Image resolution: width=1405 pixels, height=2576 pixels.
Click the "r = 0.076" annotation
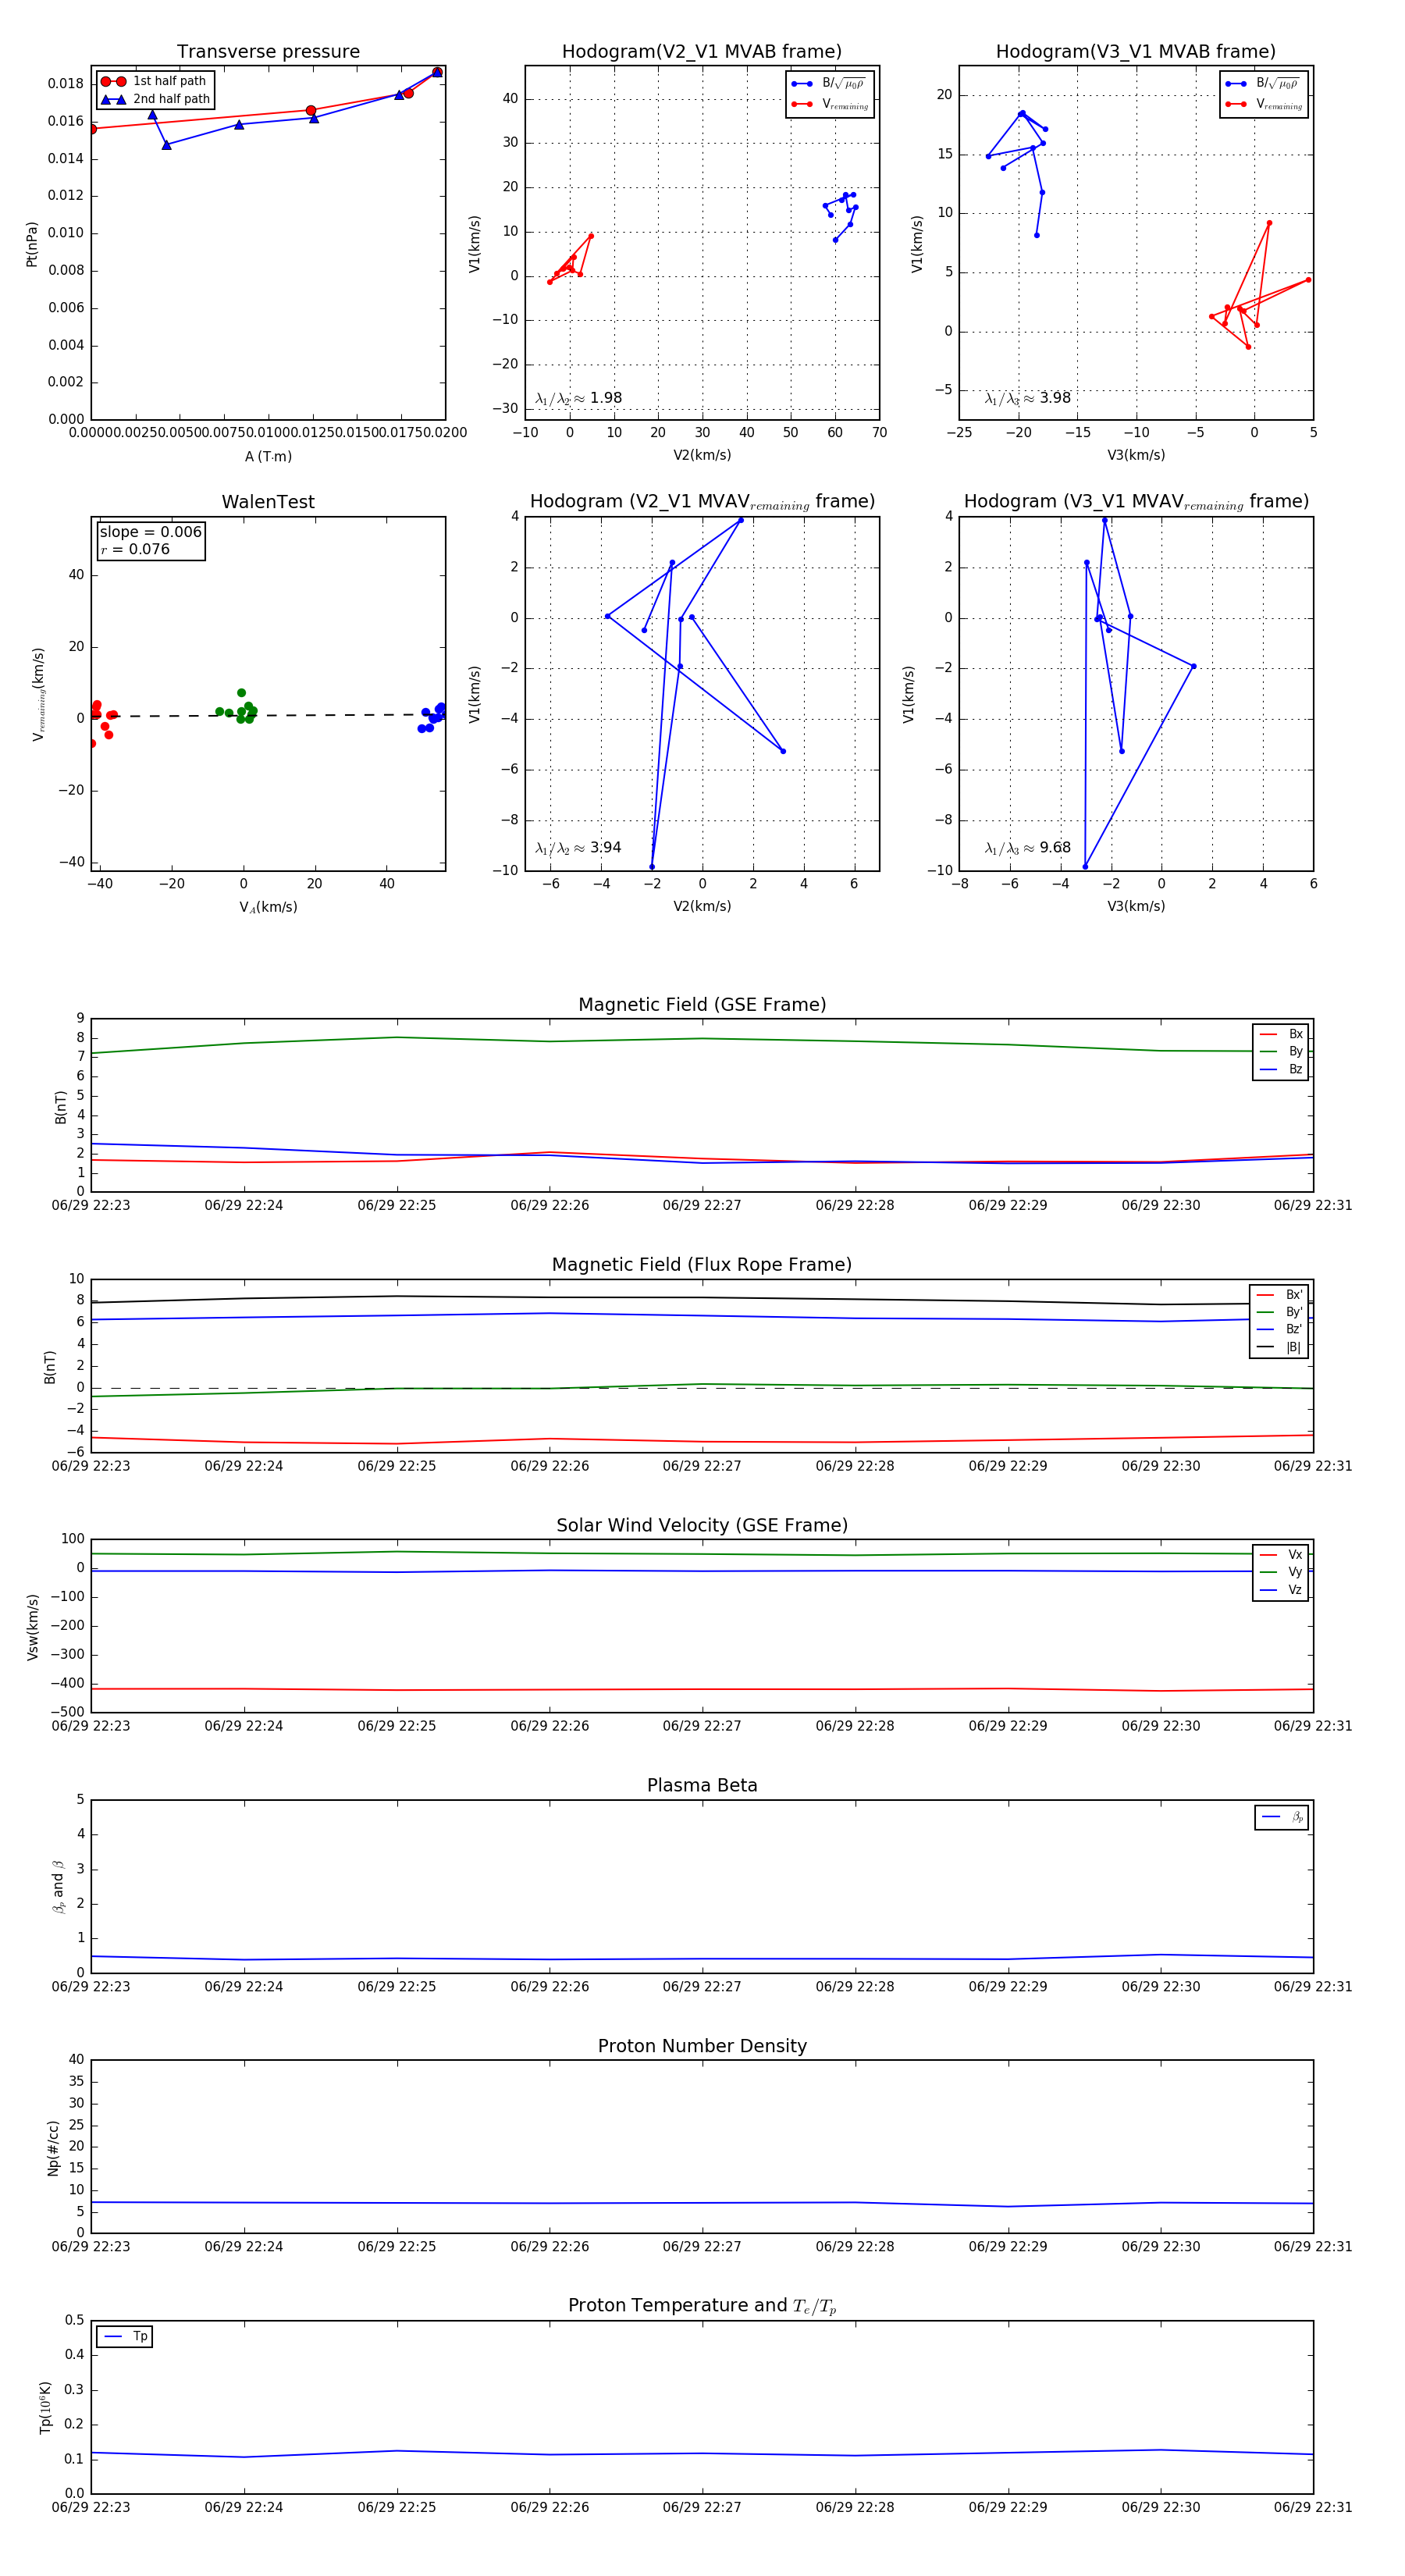pyautogui.click(x=135, y=549)
